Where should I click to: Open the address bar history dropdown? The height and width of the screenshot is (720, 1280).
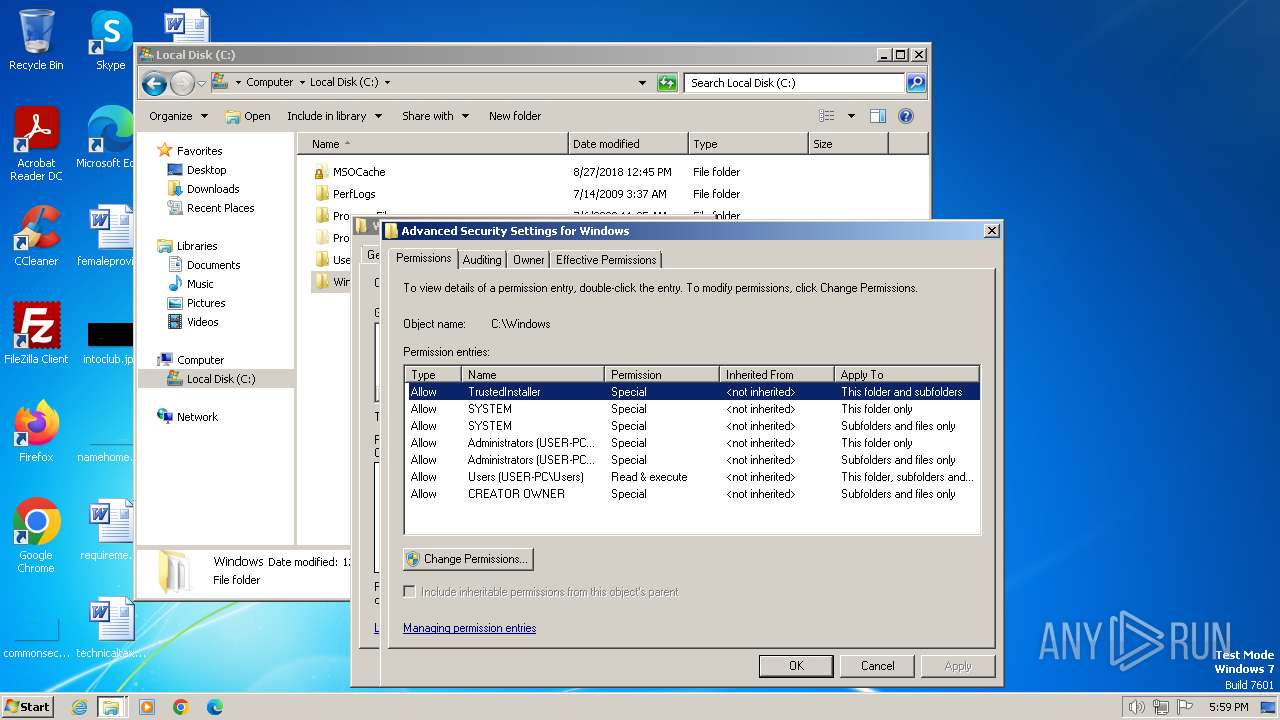642,83
